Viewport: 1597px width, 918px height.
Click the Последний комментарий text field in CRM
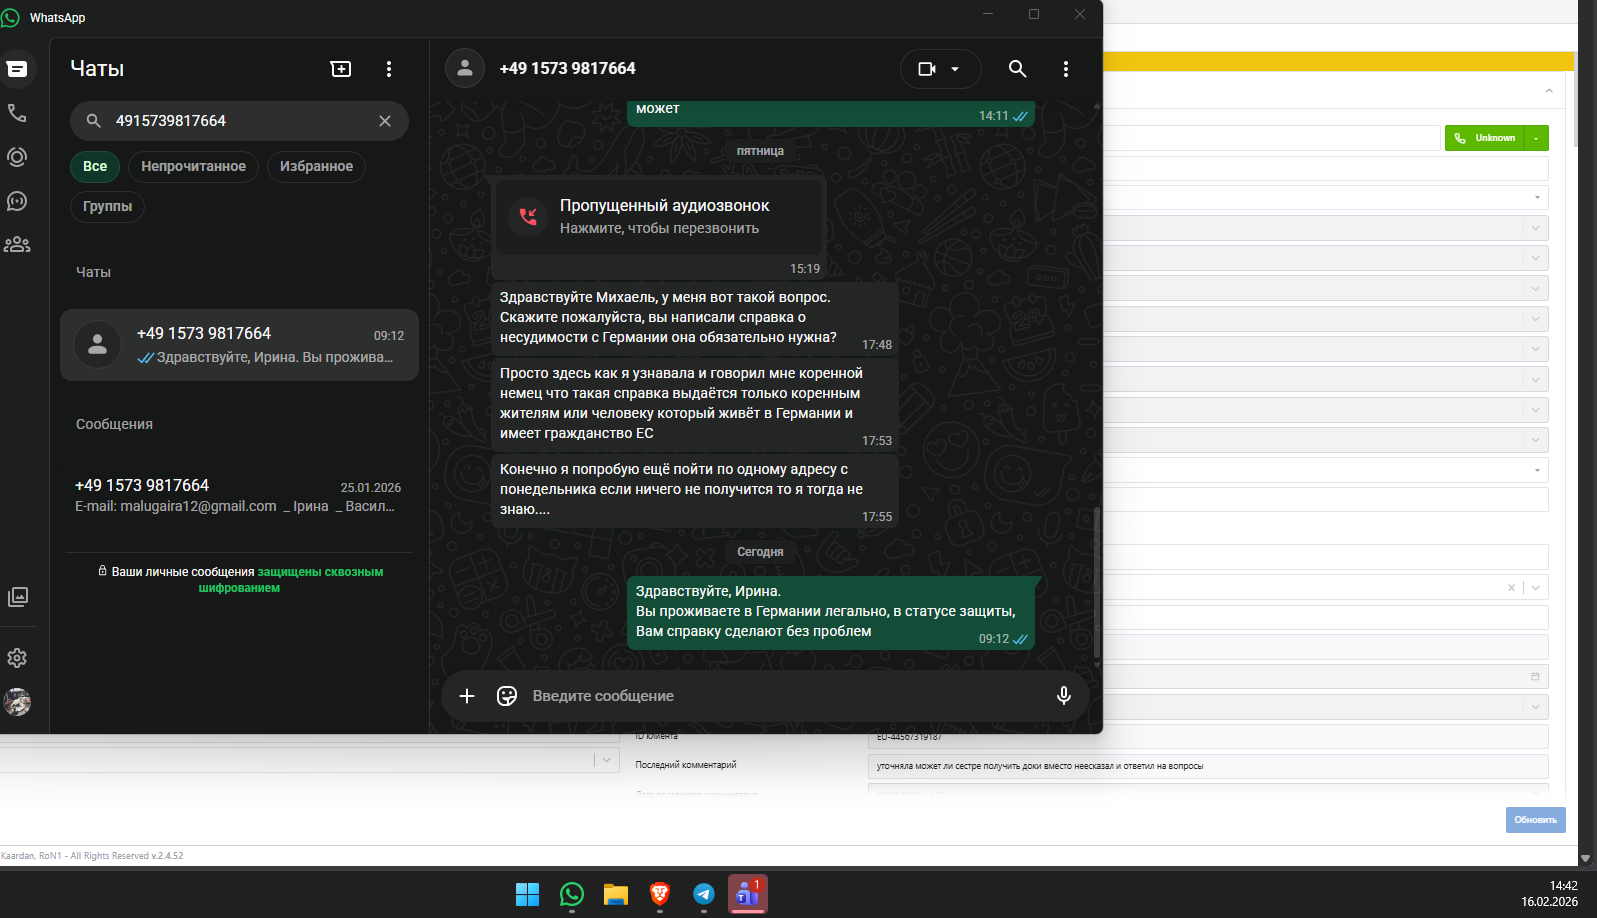(1208, 767)
